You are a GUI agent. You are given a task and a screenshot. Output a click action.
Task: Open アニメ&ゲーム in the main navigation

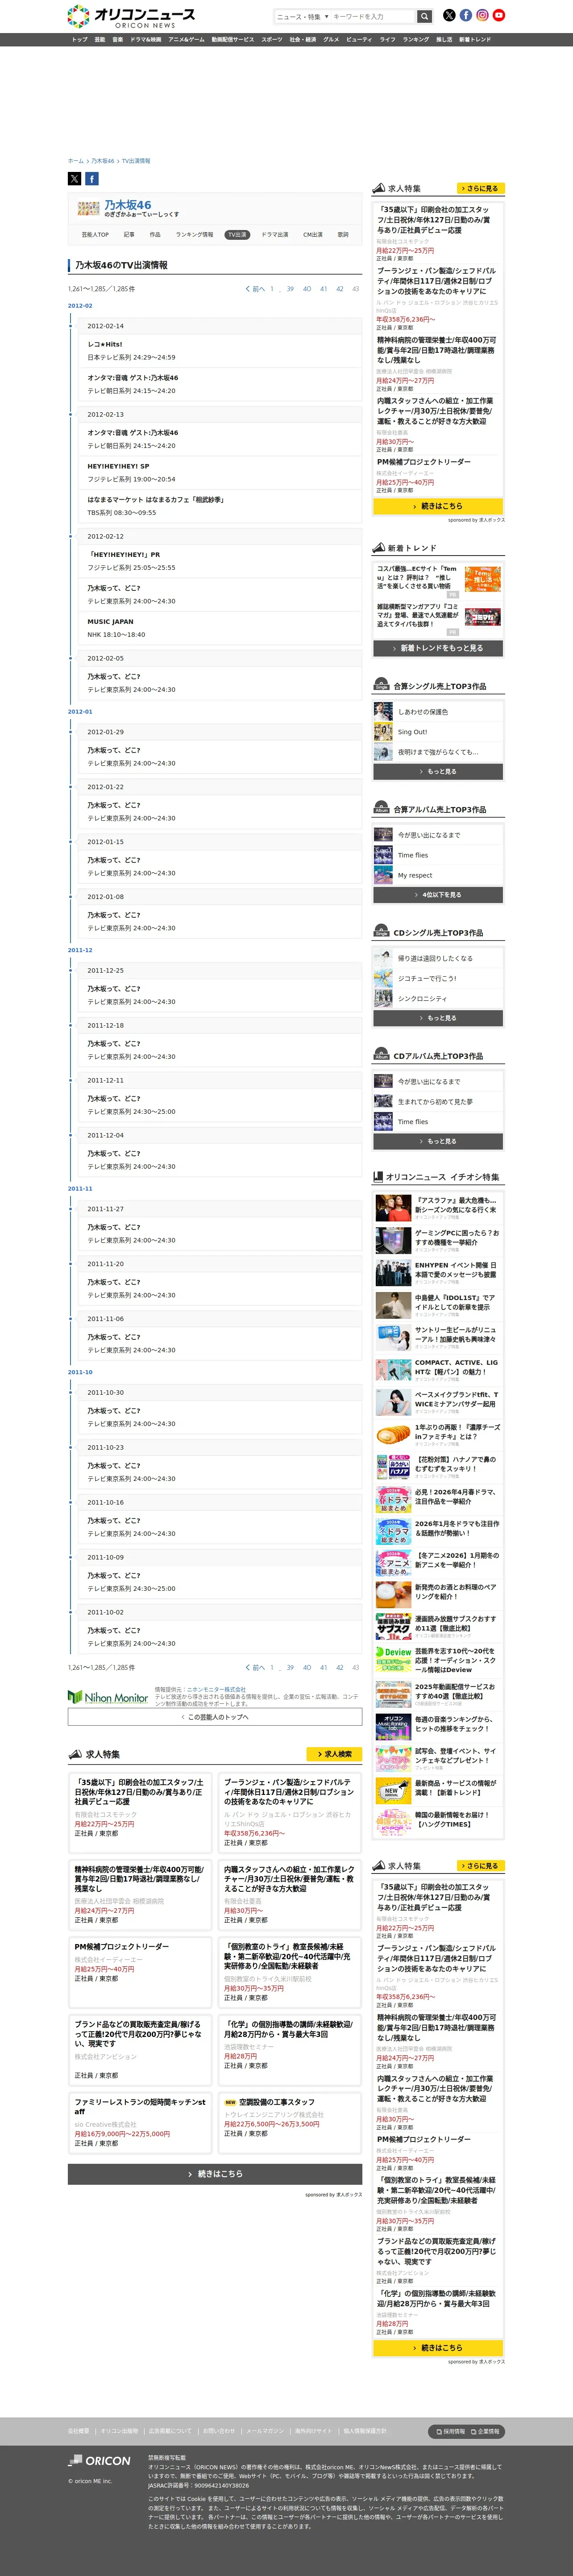pos(186,40)
